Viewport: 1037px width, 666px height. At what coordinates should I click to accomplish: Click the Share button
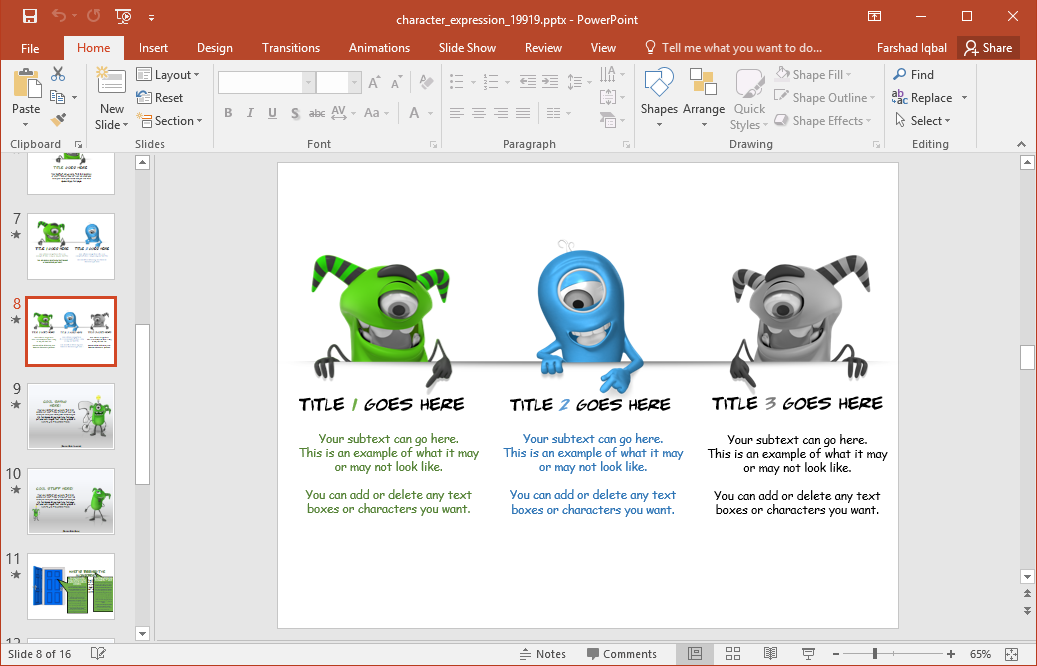click(988, 48)
